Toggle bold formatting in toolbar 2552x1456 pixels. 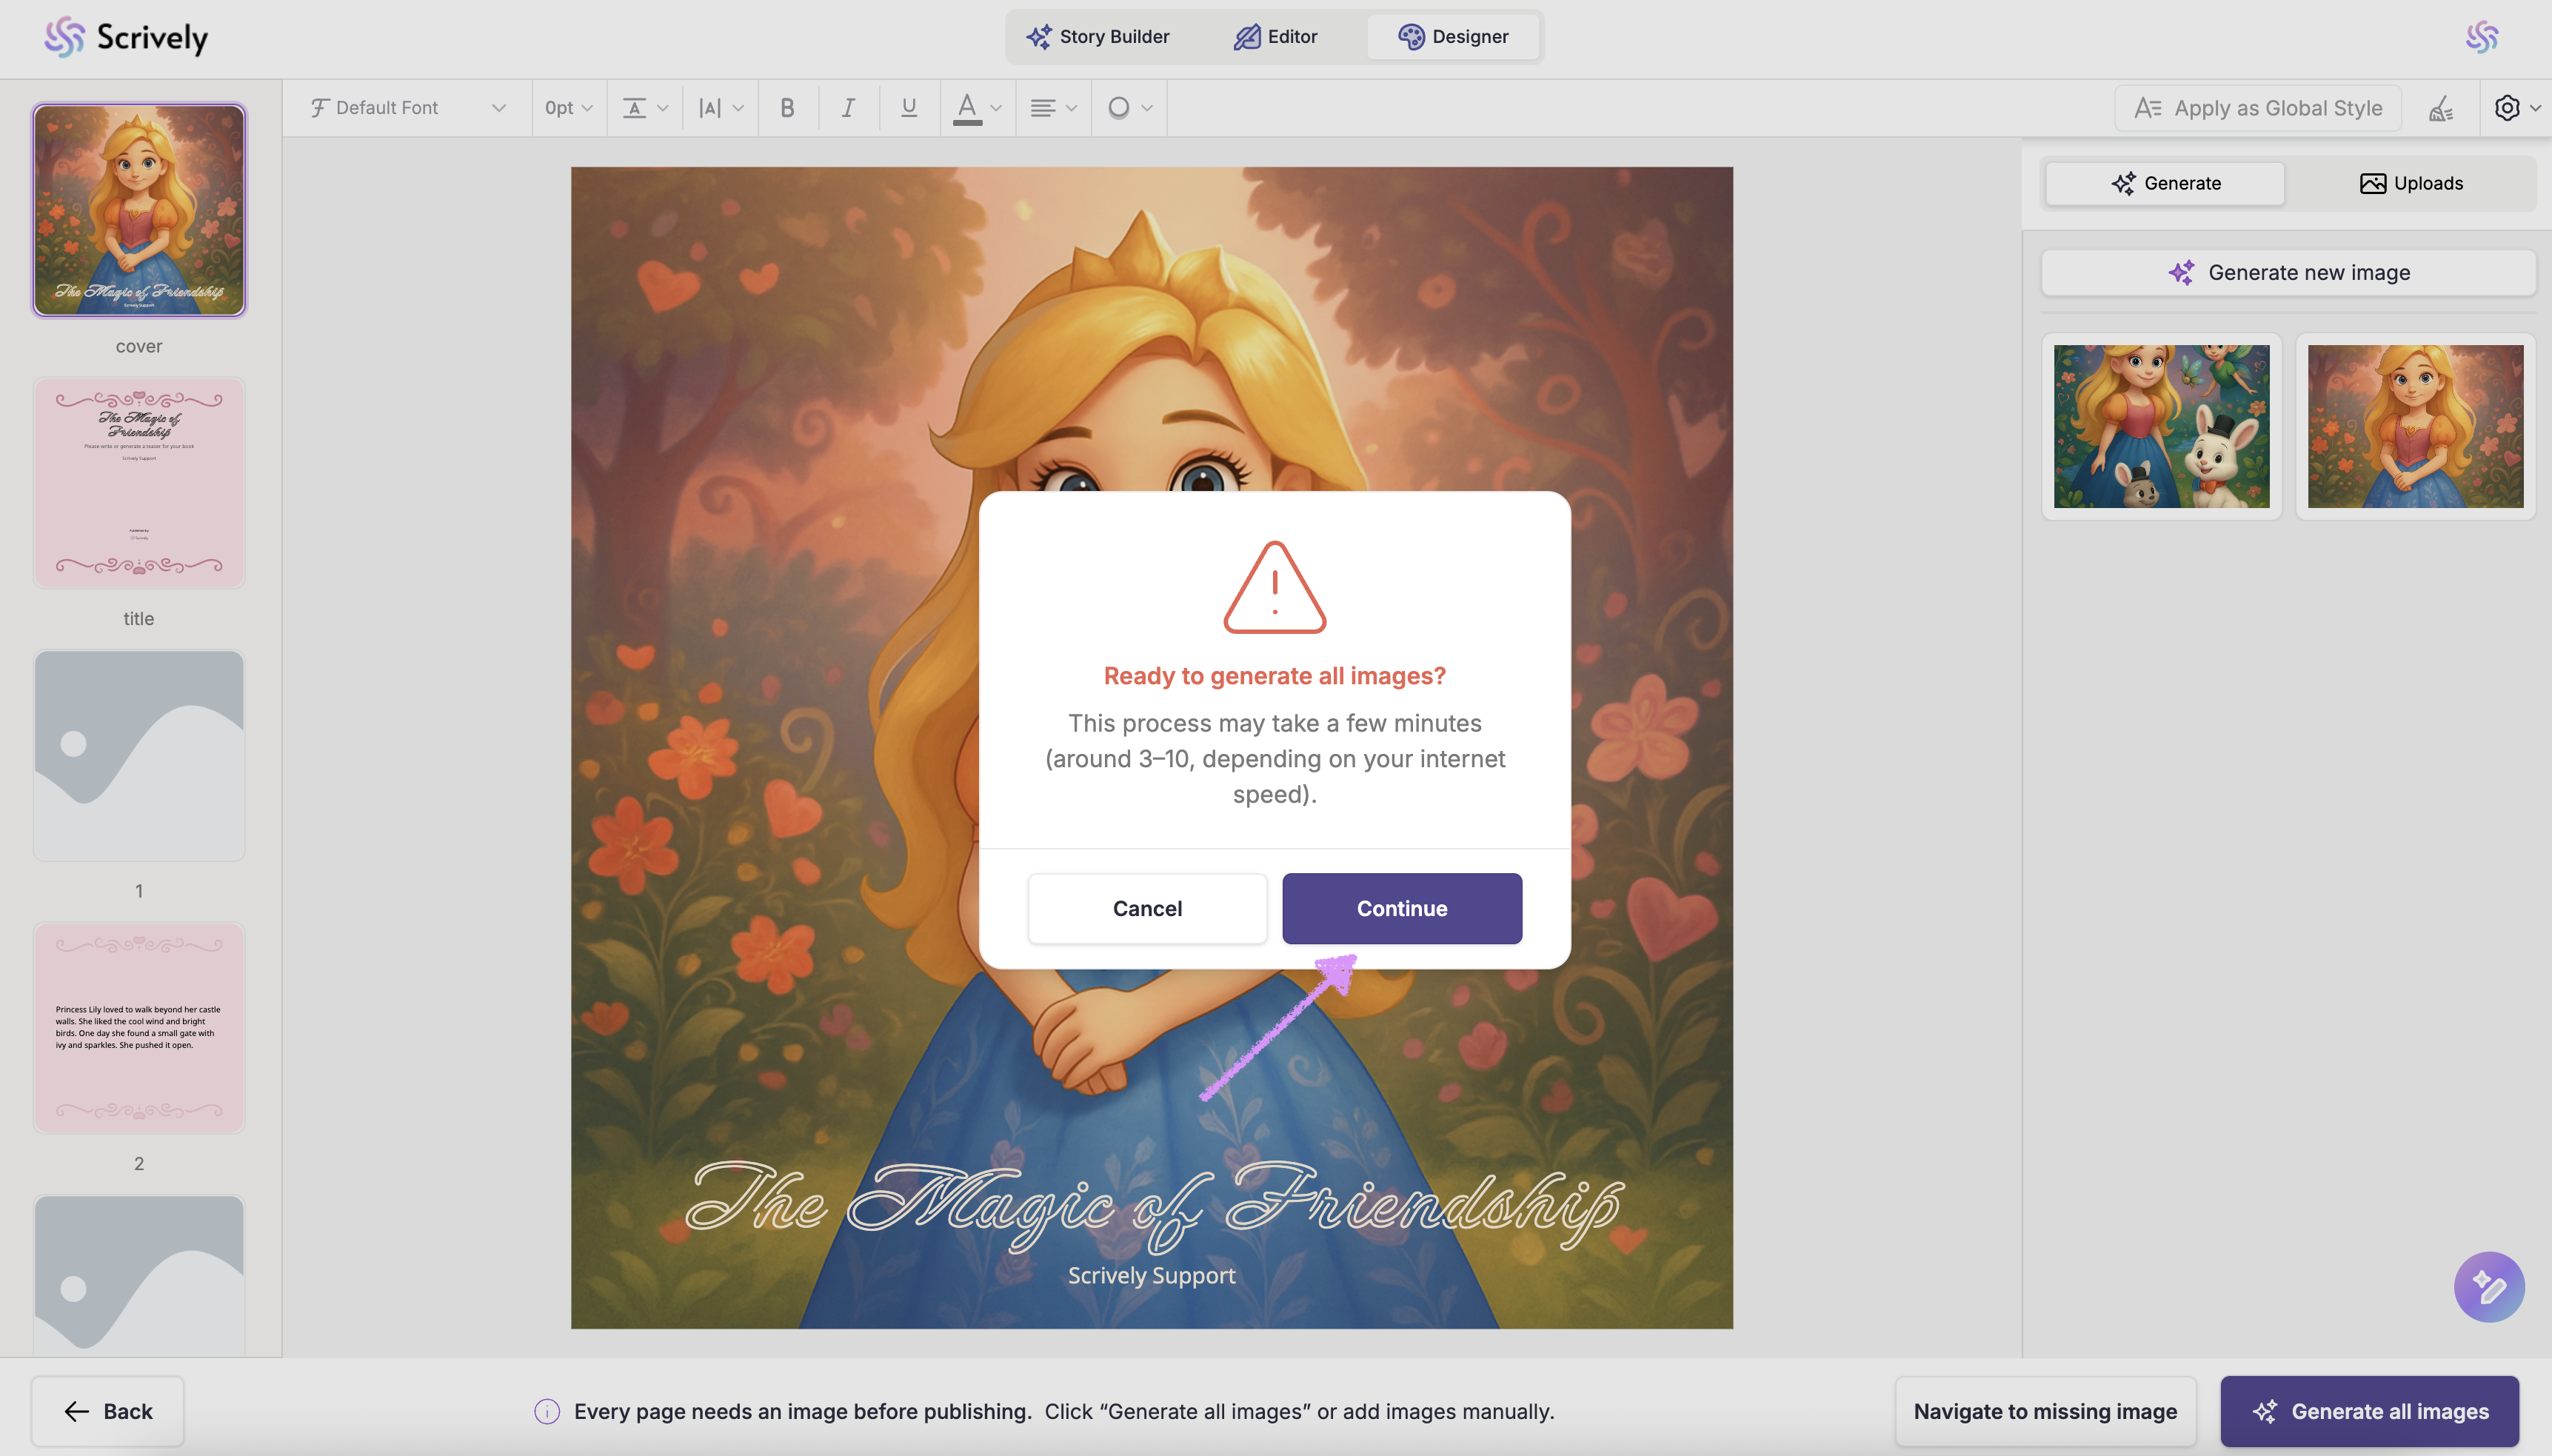[787, 108]
